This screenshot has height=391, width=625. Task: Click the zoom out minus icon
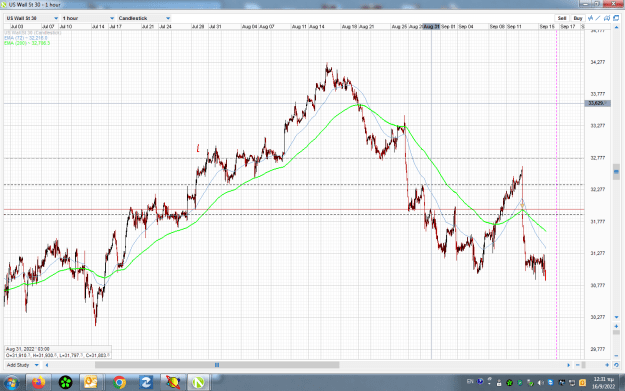pos(578,365)
